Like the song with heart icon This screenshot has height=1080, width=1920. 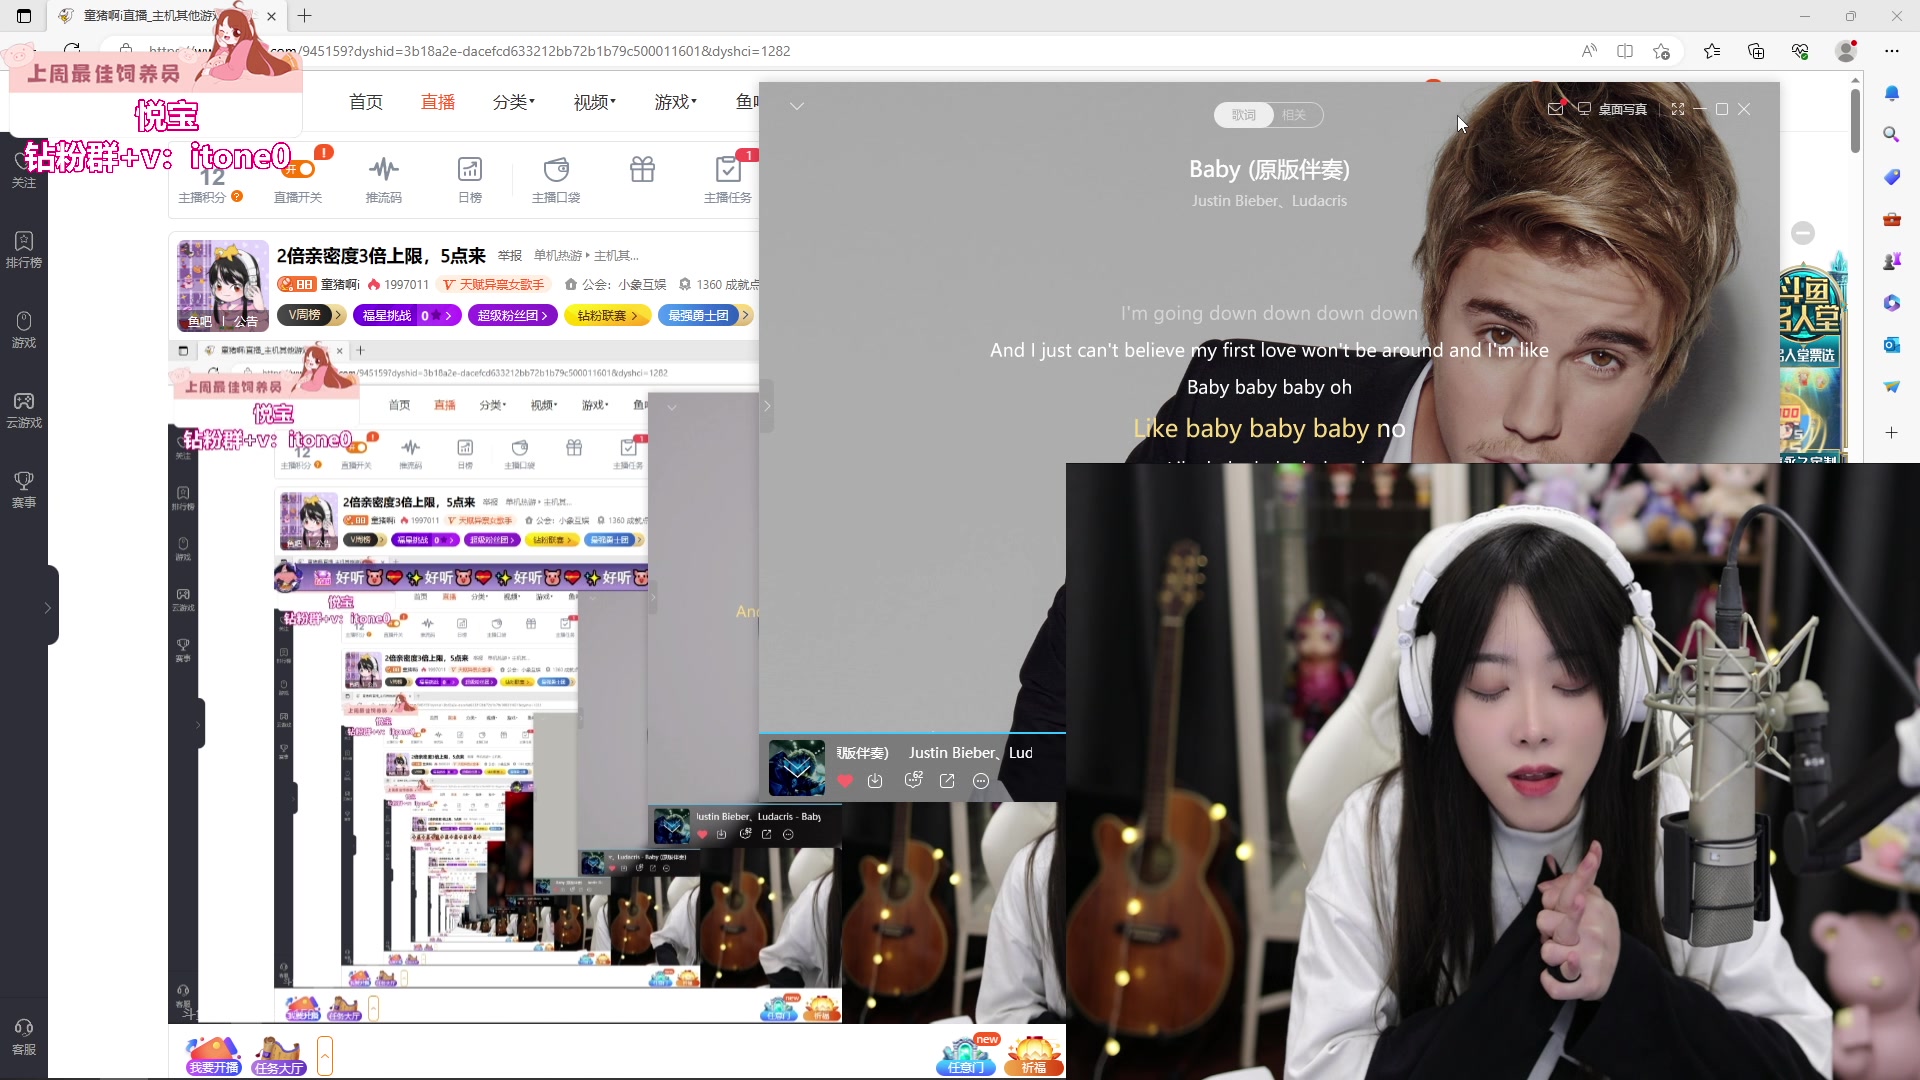click(x=845, y=781)
